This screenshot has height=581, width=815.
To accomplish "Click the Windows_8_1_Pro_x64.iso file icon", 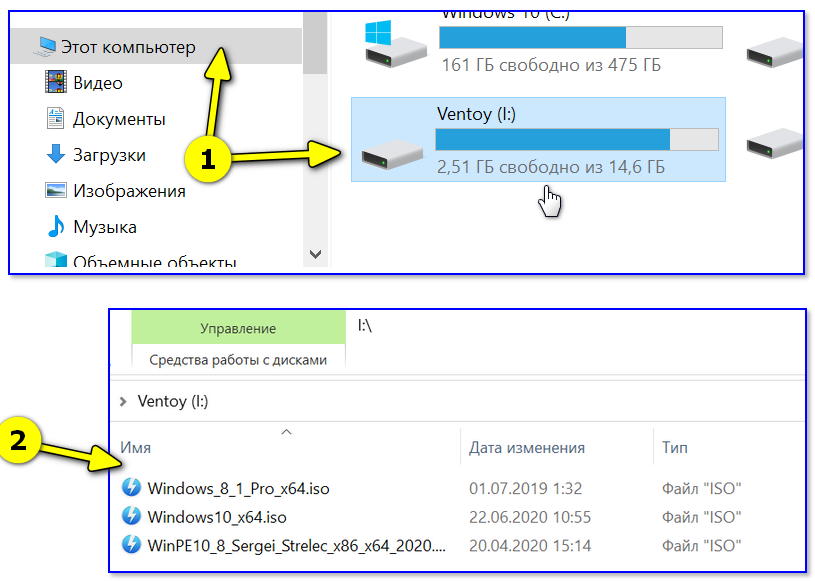I will coord(131,488).
